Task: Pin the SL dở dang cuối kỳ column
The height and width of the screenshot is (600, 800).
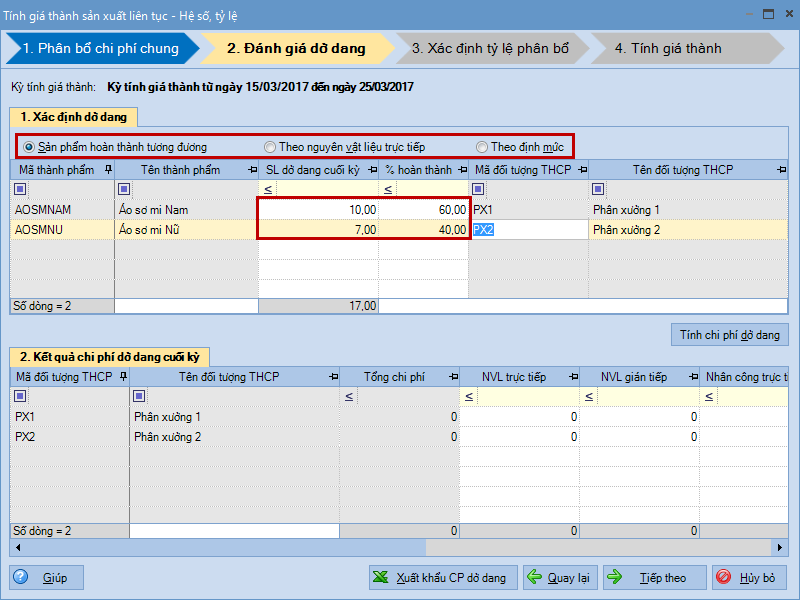Action: point(371,170)
